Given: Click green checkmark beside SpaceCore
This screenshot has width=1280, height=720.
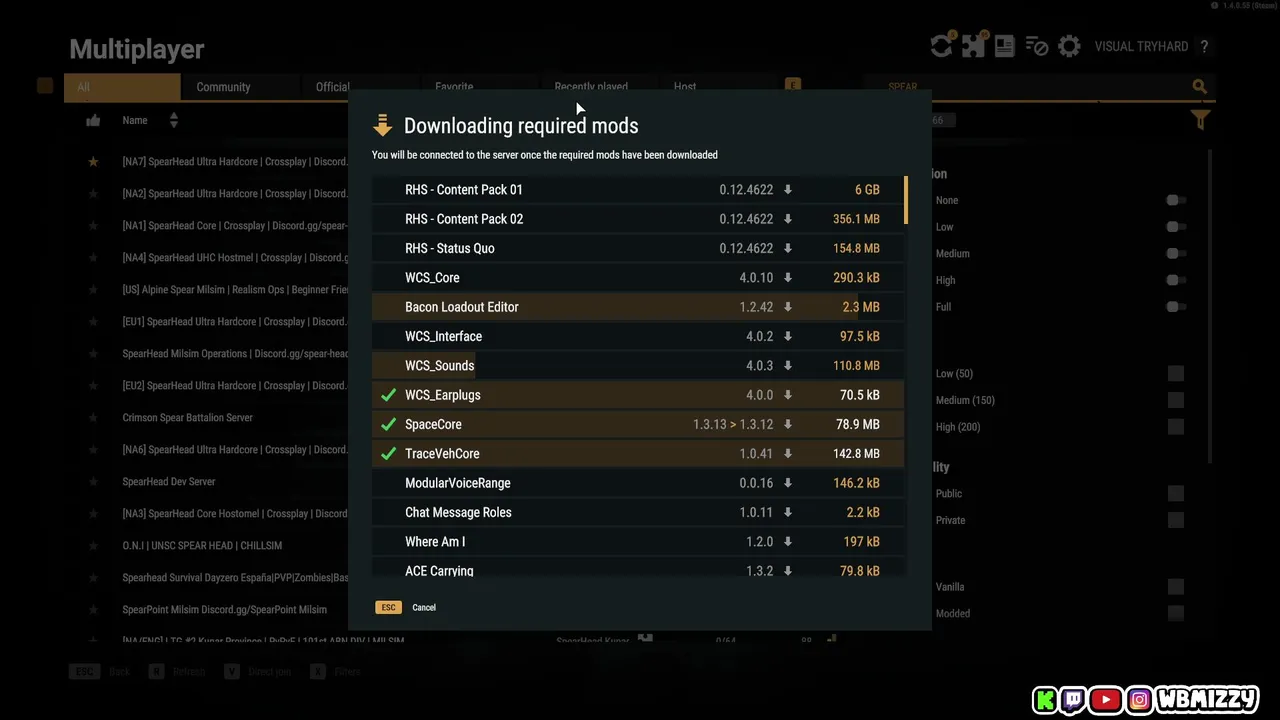Looking at the screenshot, I should [x=388, y=424].
